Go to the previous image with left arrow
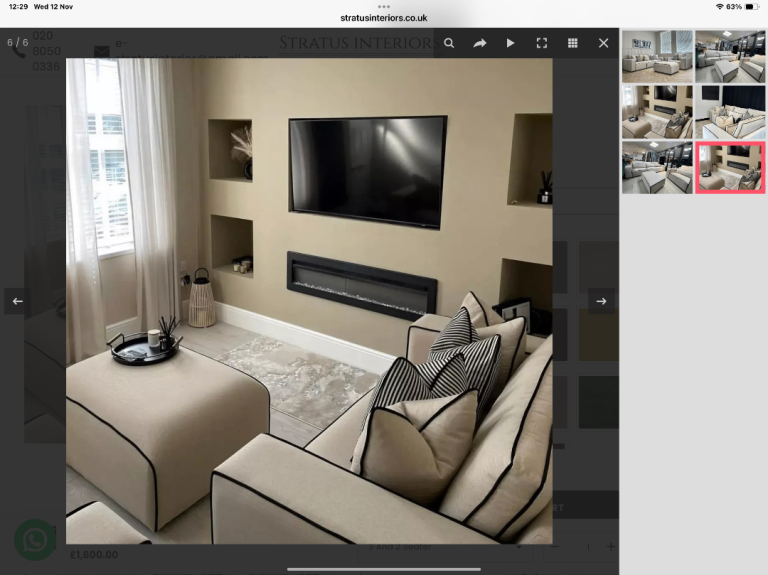The image size is (768, 575). (x=17, y=300)
